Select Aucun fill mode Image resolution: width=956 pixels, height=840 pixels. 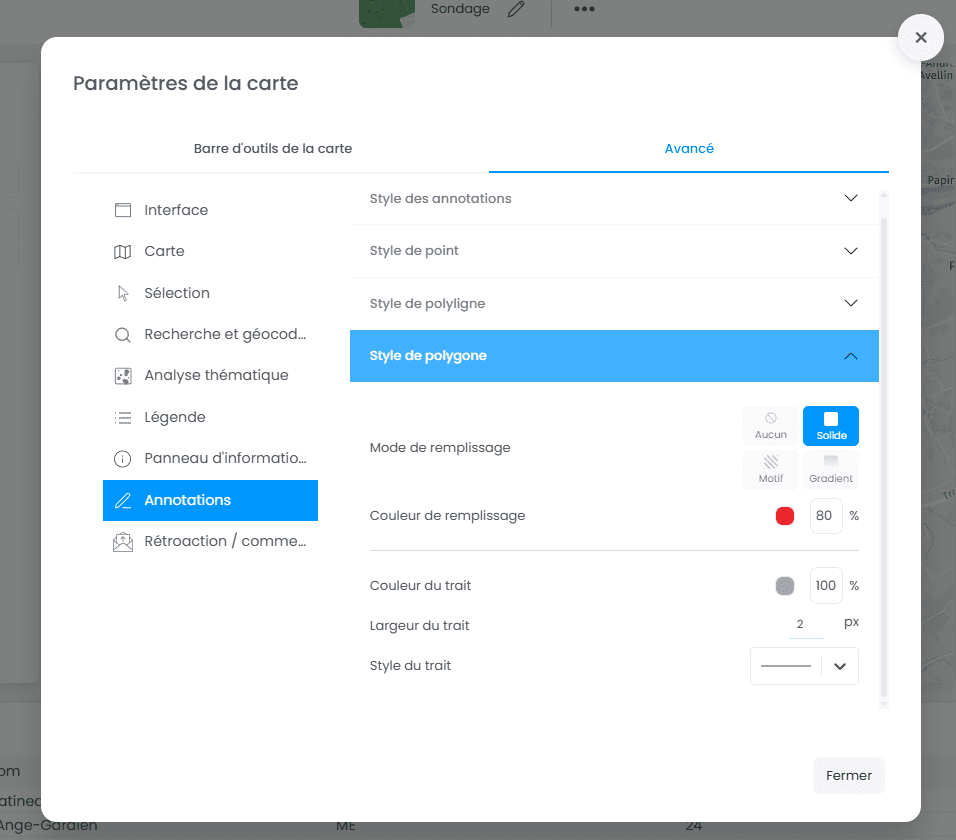coord(771,425)
